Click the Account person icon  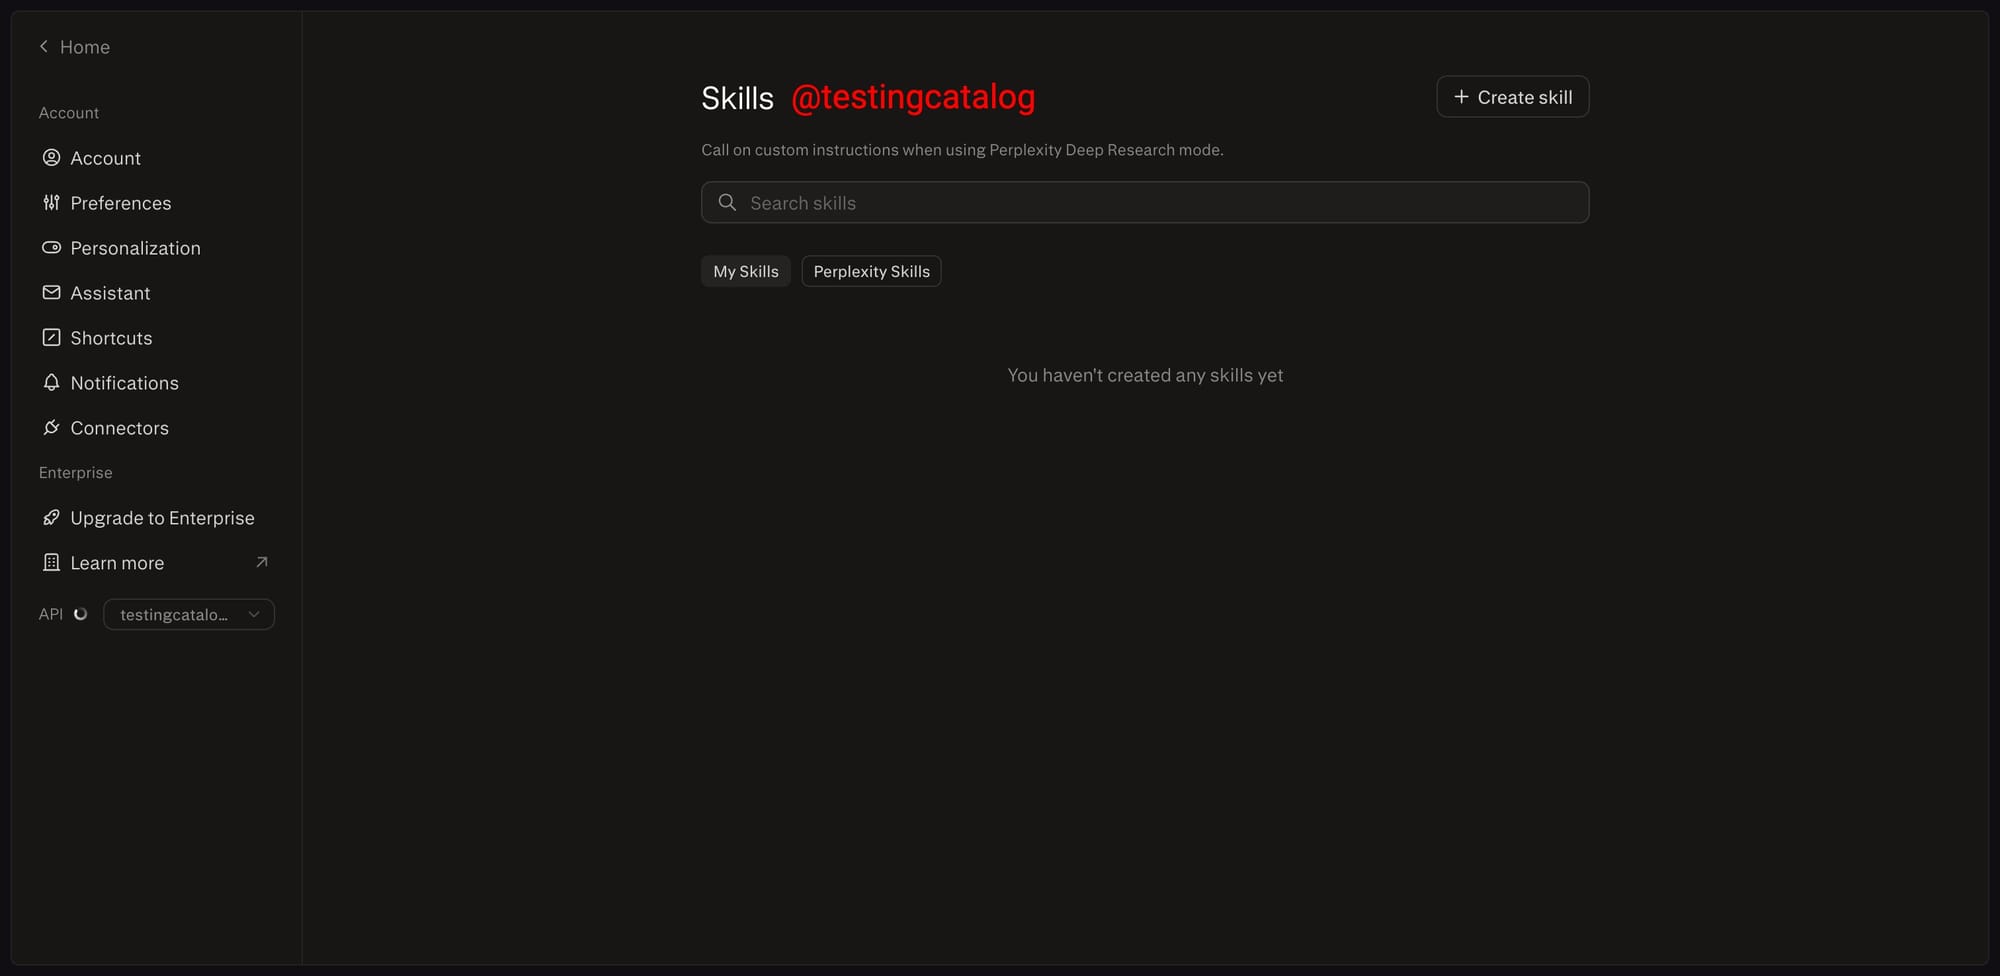(x=51, y=158)
